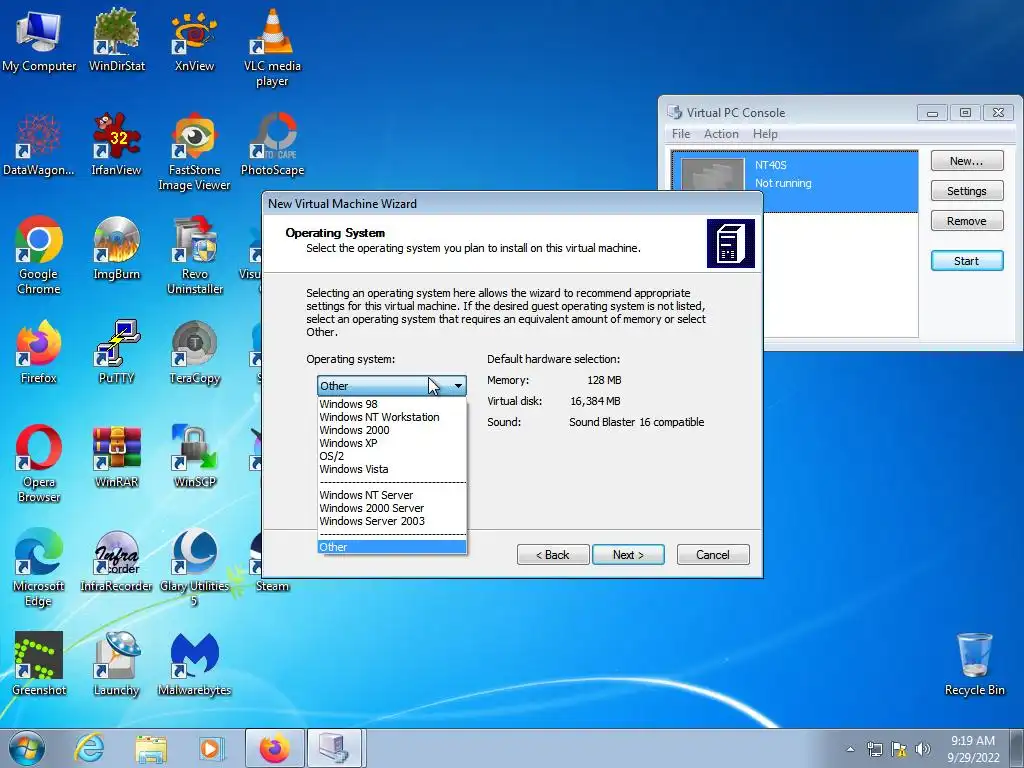Viewport: 1024px width, 768px height.
Task: Open Steam desktop shortcut
Action: pyautogui.click(x=272, y=586)
